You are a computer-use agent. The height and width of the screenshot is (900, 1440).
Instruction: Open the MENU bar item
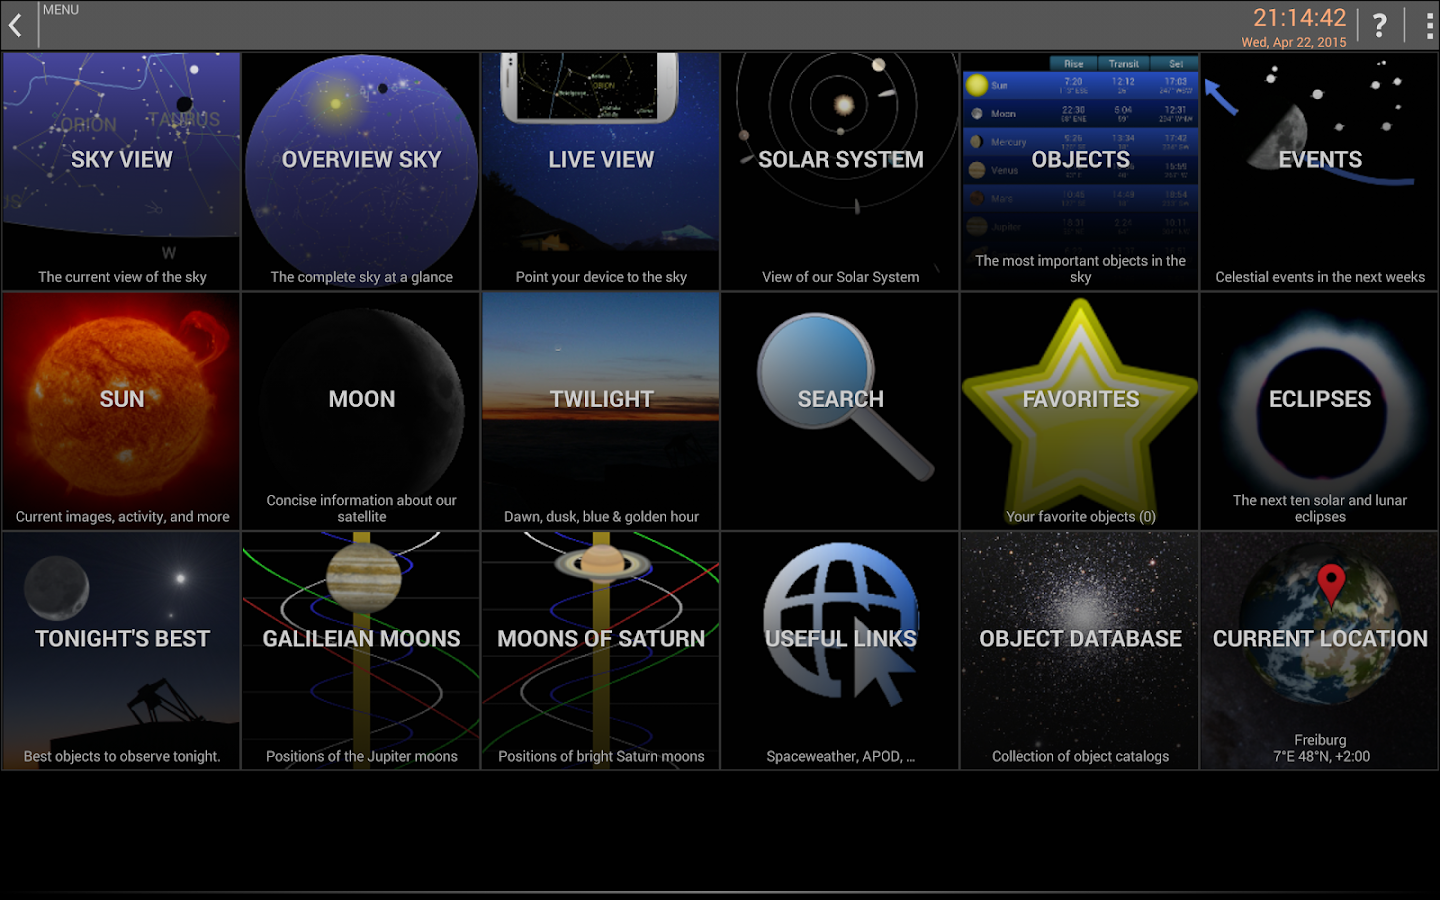60,9
